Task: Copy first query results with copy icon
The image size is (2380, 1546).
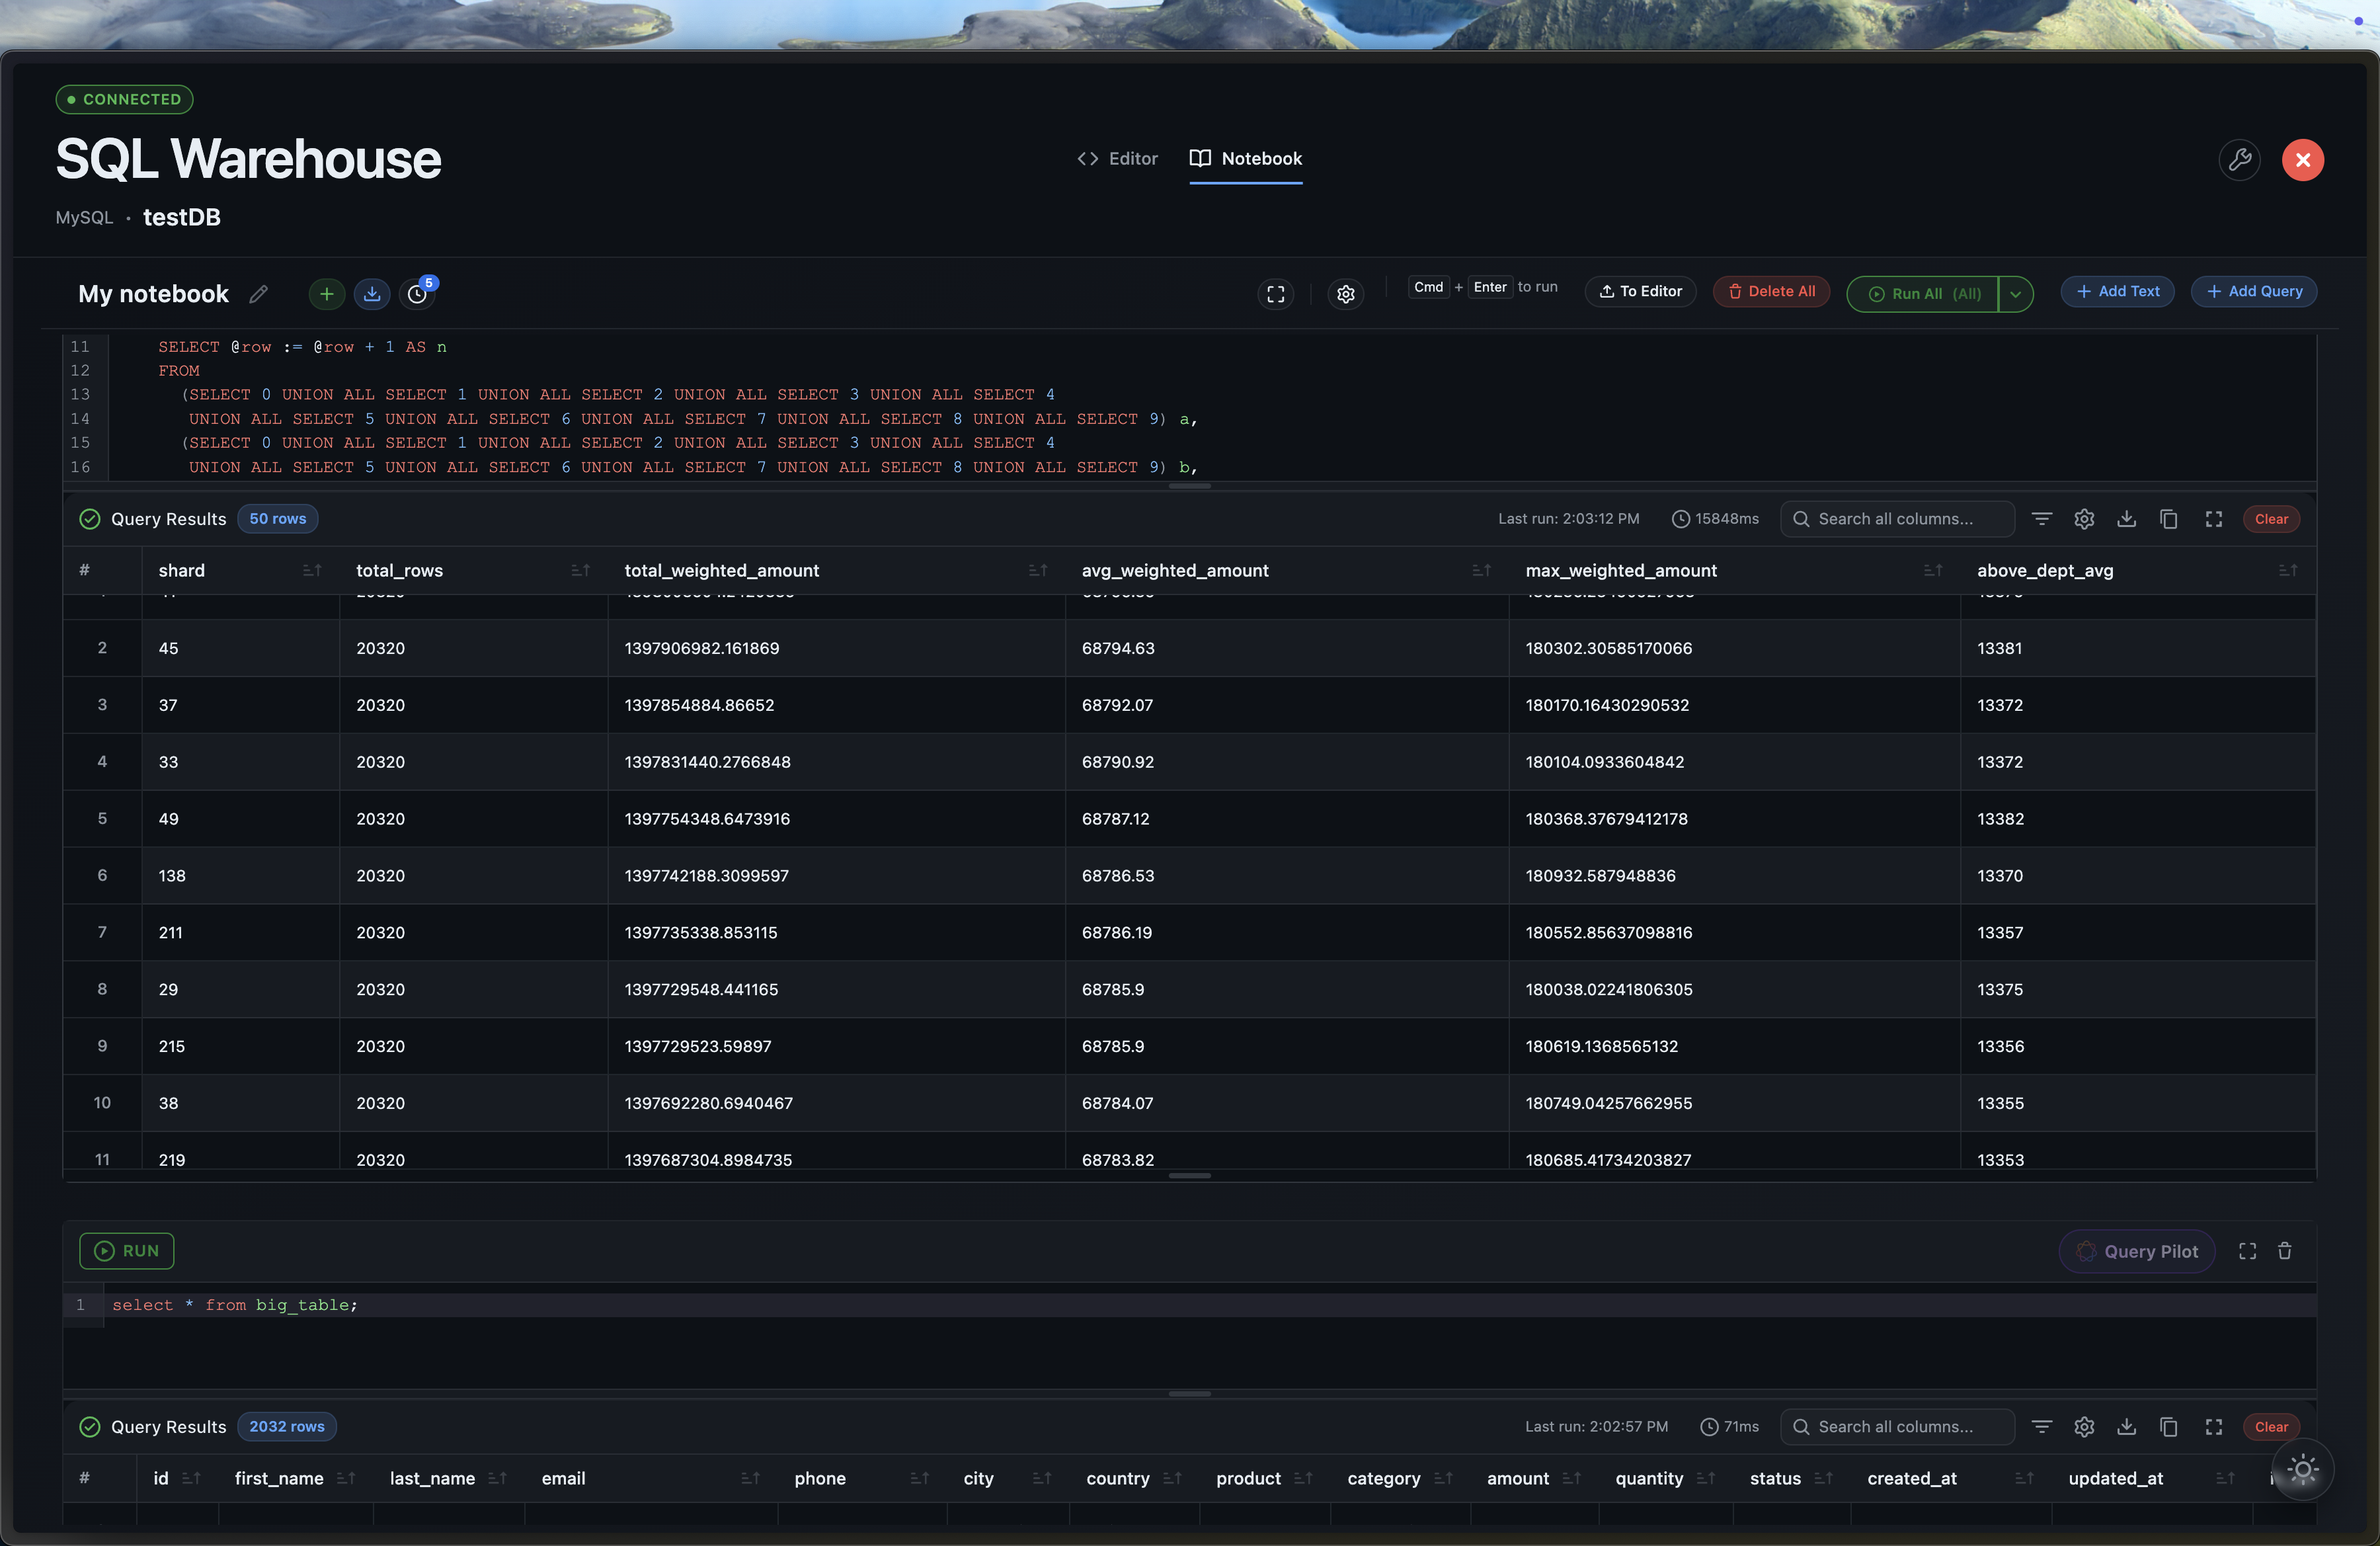Action: [2169, 519]
